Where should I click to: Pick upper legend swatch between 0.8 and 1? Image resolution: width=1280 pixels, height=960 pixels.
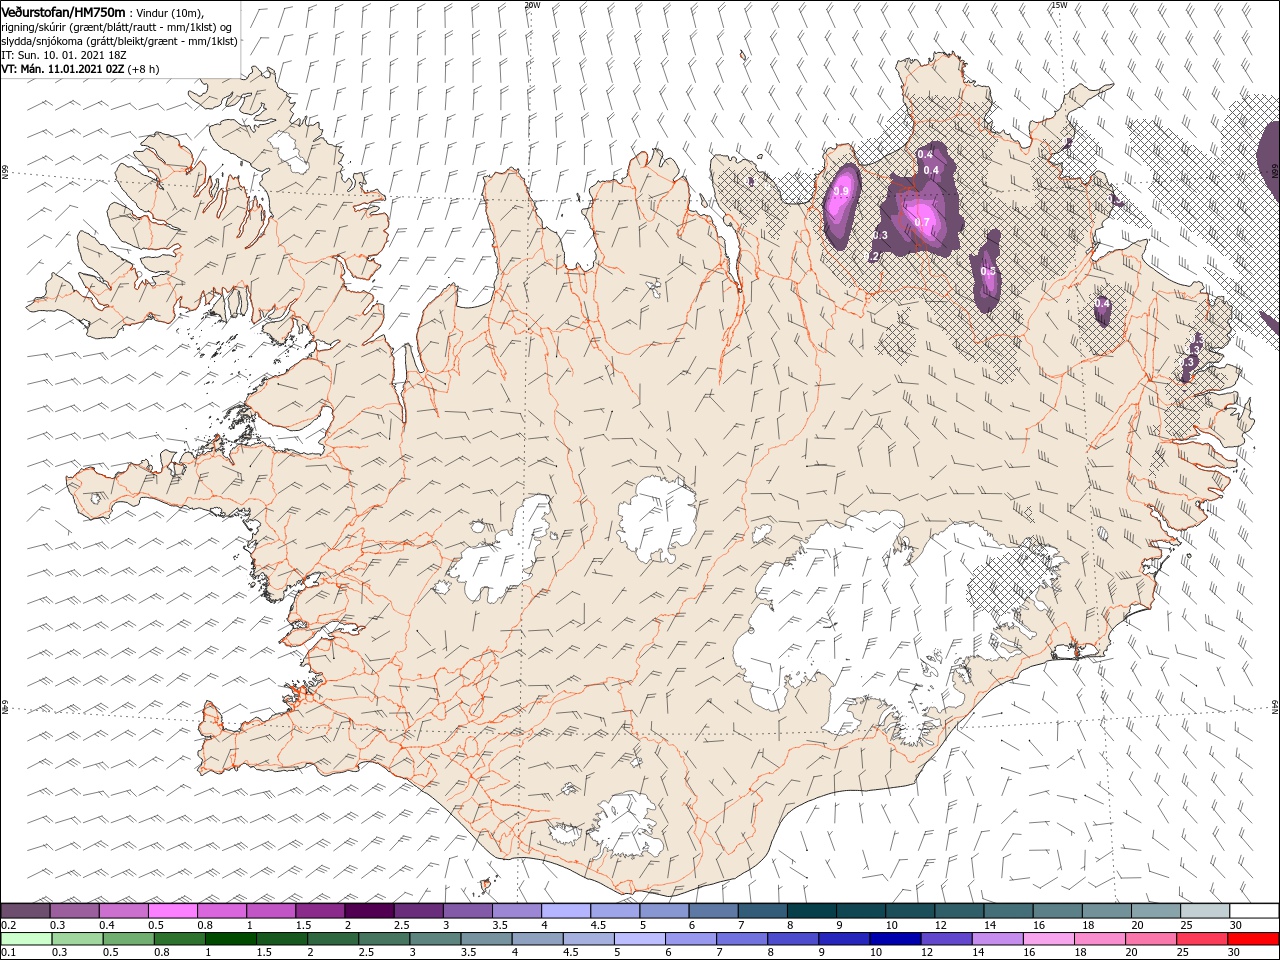221,911
